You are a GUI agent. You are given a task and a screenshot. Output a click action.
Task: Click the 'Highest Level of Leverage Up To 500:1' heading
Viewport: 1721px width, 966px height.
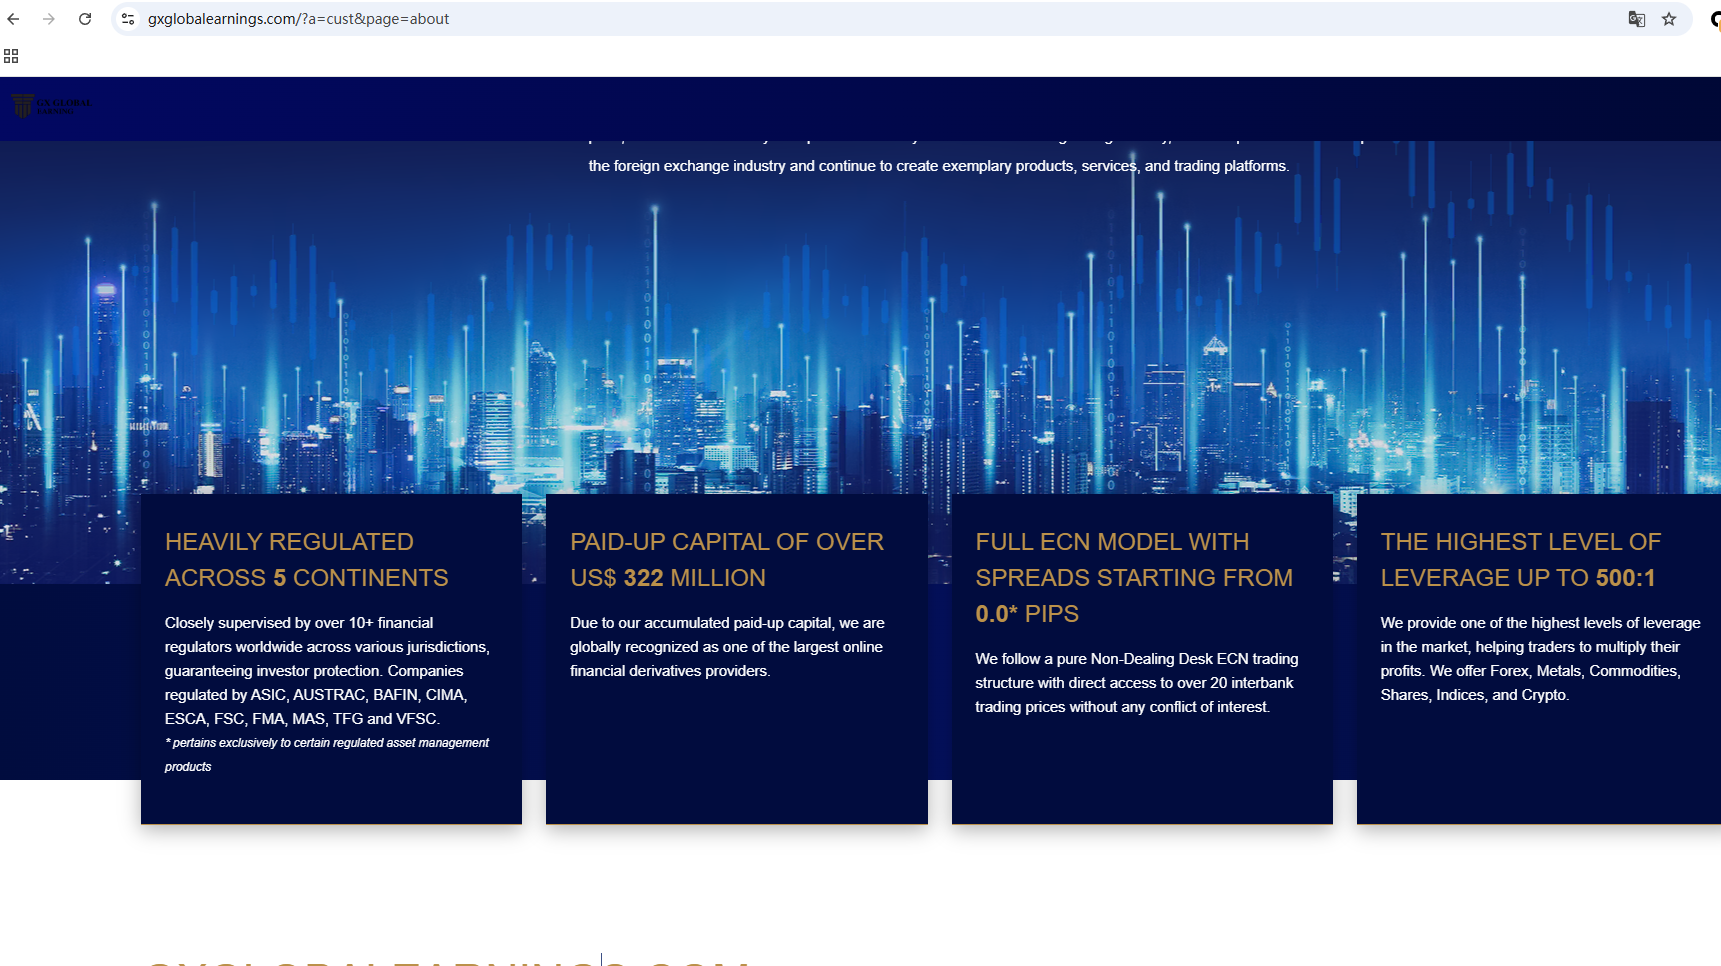pos(1520,560)
